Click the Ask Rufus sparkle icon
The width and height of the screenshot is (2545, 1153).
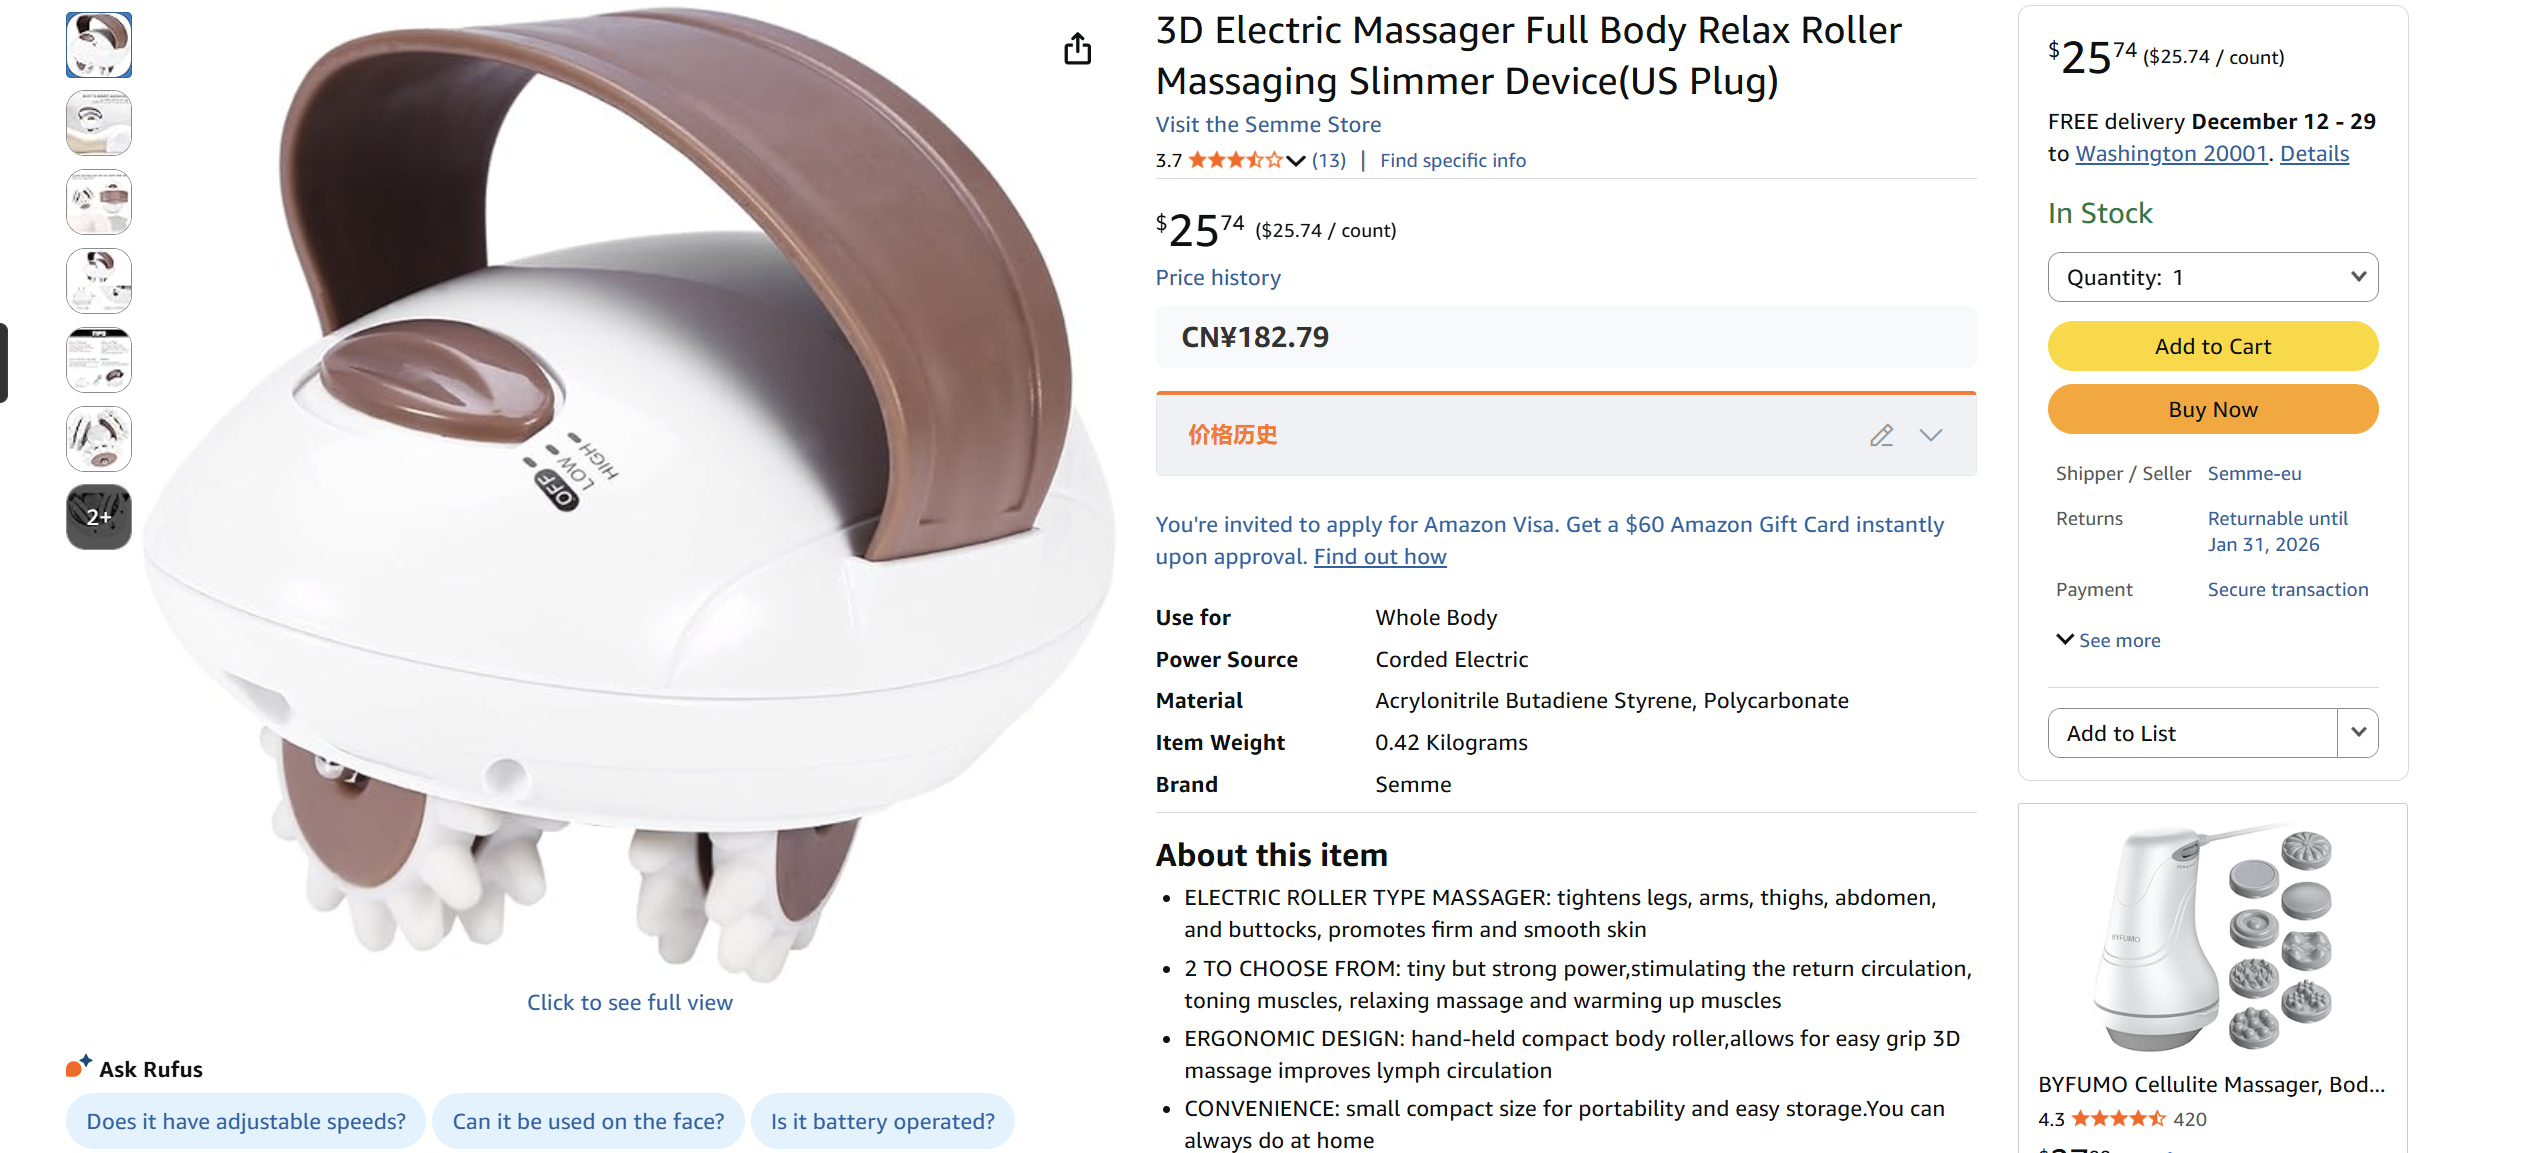[x=79, y=1064]
